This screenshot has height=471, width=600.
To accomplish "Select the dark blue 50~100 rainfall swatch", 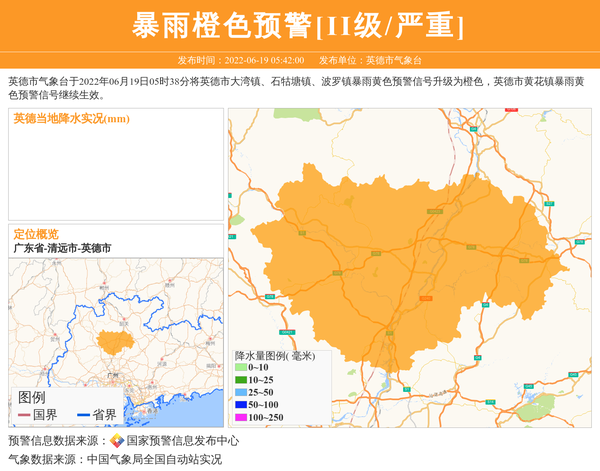I will (241, 404).
